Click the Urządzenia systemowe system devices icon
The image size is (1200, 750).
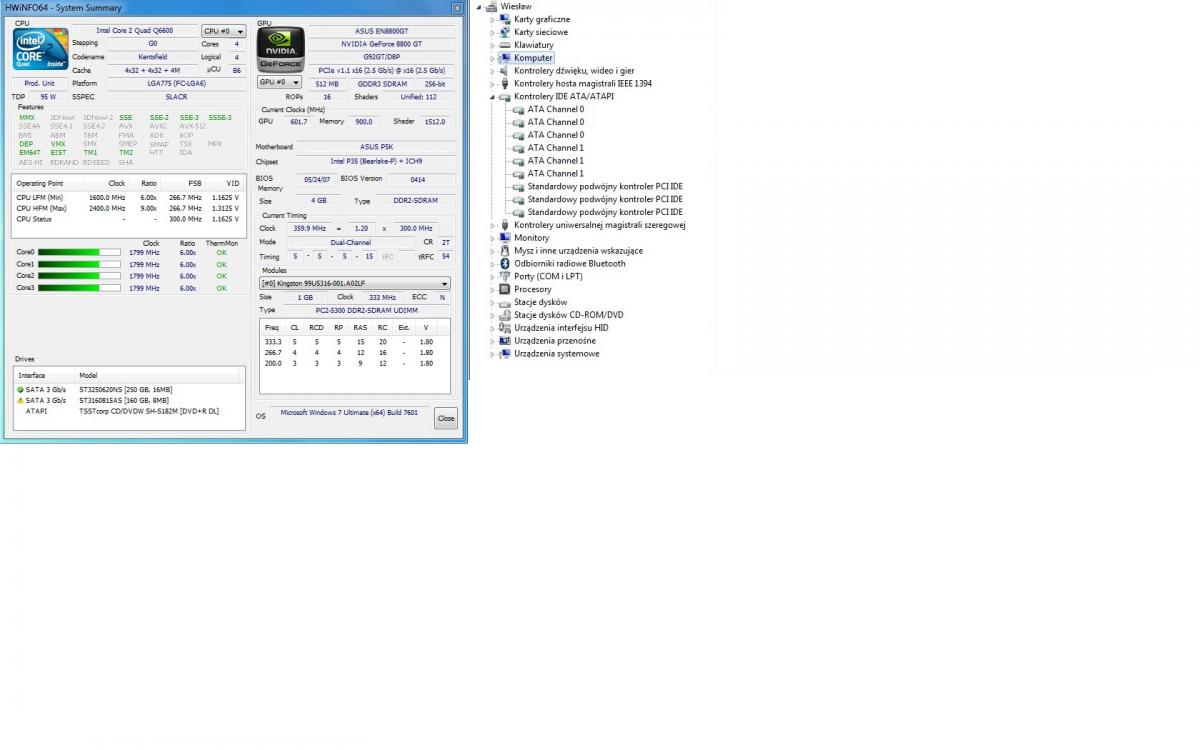pyautogui.click(x=505, y=354)
